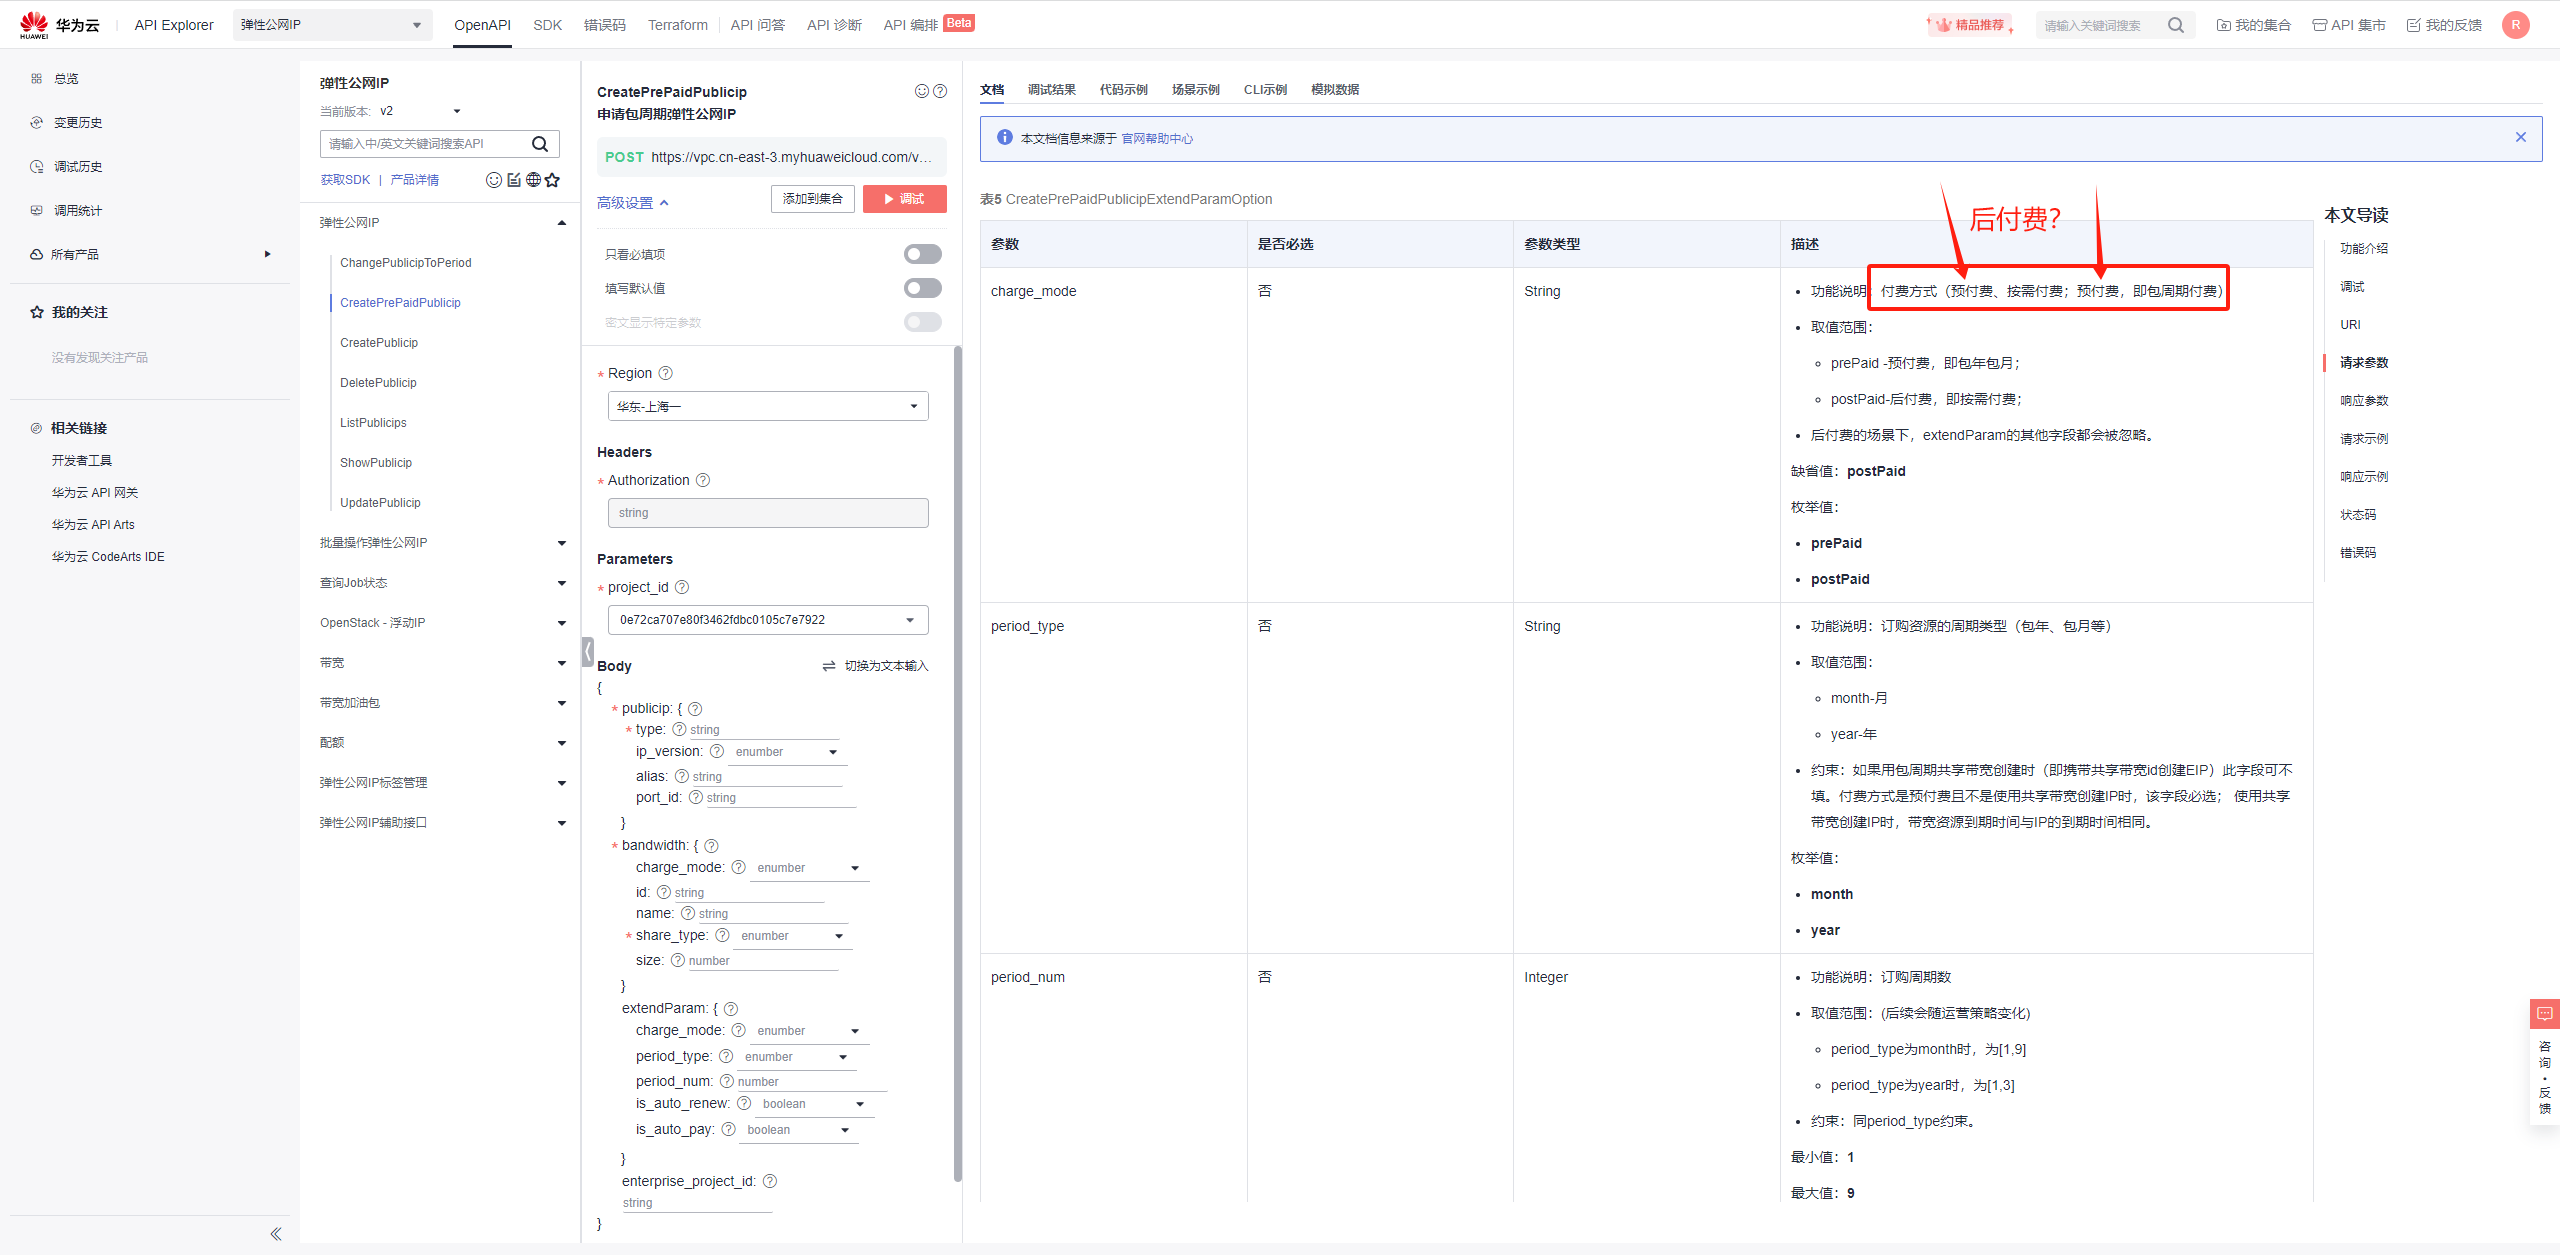Expand the 带宽 API group
The height and width of the screenshot is (1255, 2560).
pos(442,663)
